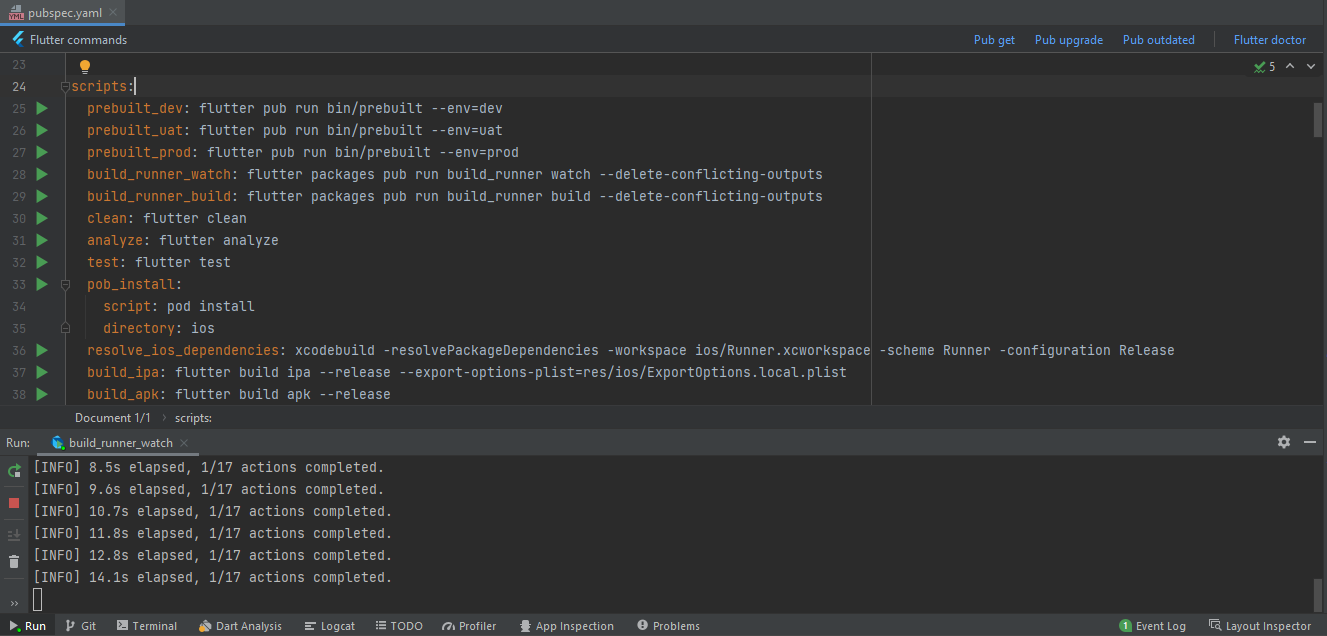
Task: Click the editor vertical scrollbar thumb
Action: [1318, 119]
